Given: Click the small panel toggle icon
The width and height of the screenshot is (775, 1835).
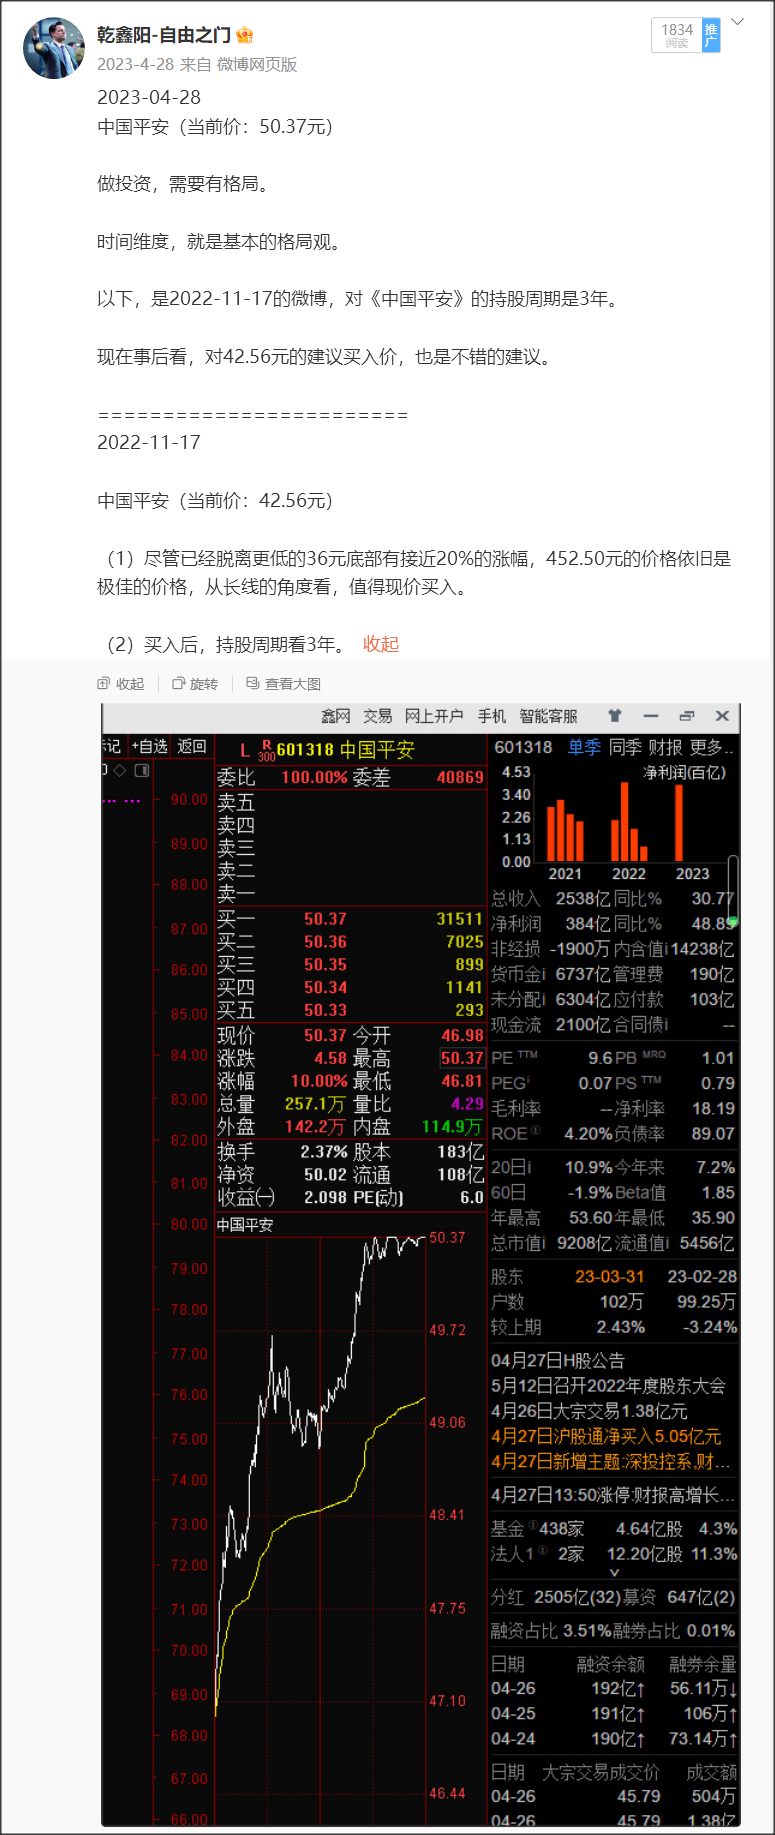Looking at the screenshot, I should (142, 770).
